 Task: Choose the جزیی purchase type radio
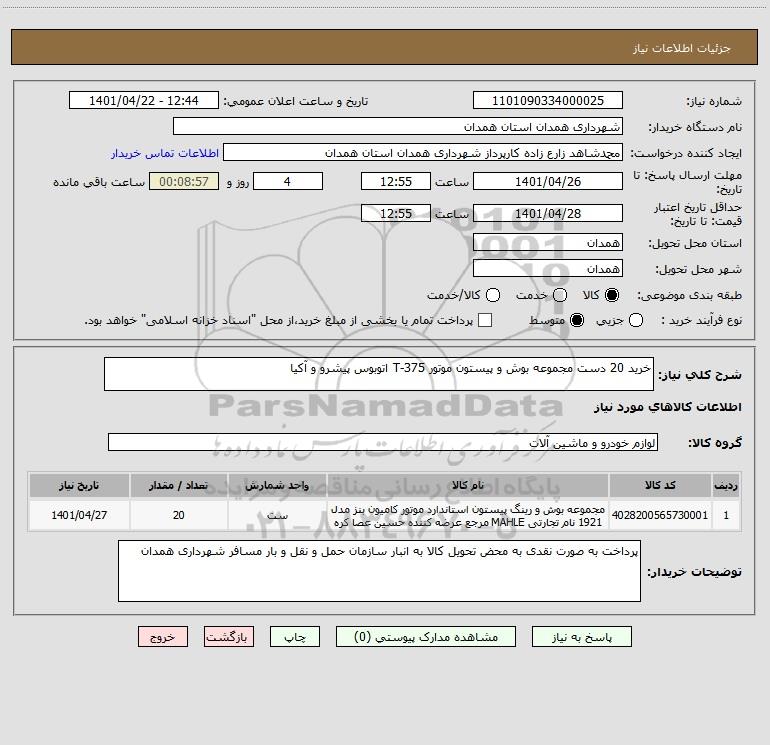[636, 320]
